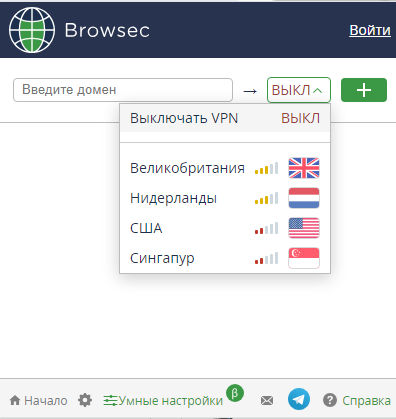
Task: Click the Войти login link
Action: coord(370,30)
